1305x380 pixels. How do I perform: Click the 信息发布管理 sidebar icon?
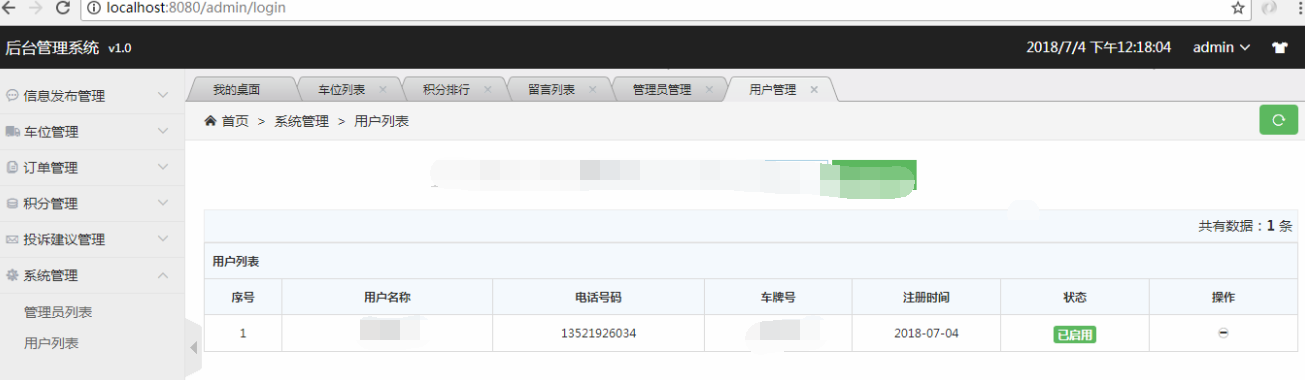[12, 96]
